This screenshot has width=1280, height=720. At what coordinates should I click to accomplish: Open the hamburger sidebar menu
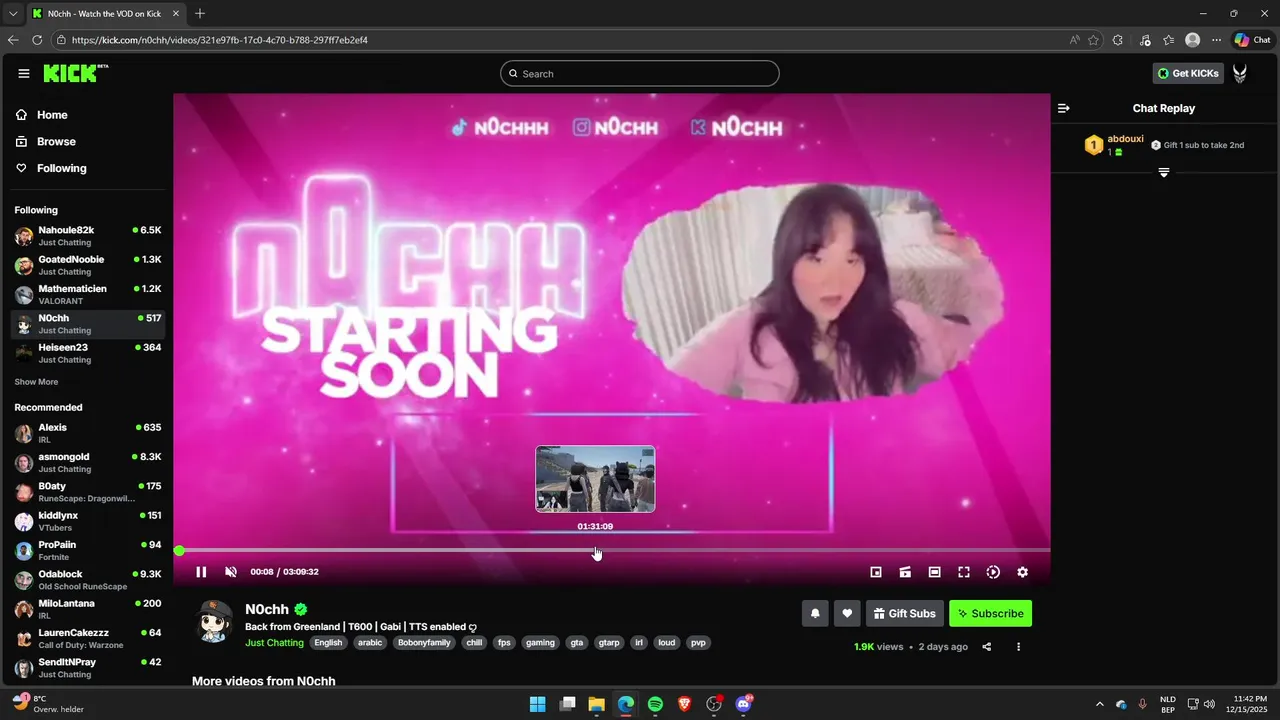pyautogui.click(x=24, y=73)
